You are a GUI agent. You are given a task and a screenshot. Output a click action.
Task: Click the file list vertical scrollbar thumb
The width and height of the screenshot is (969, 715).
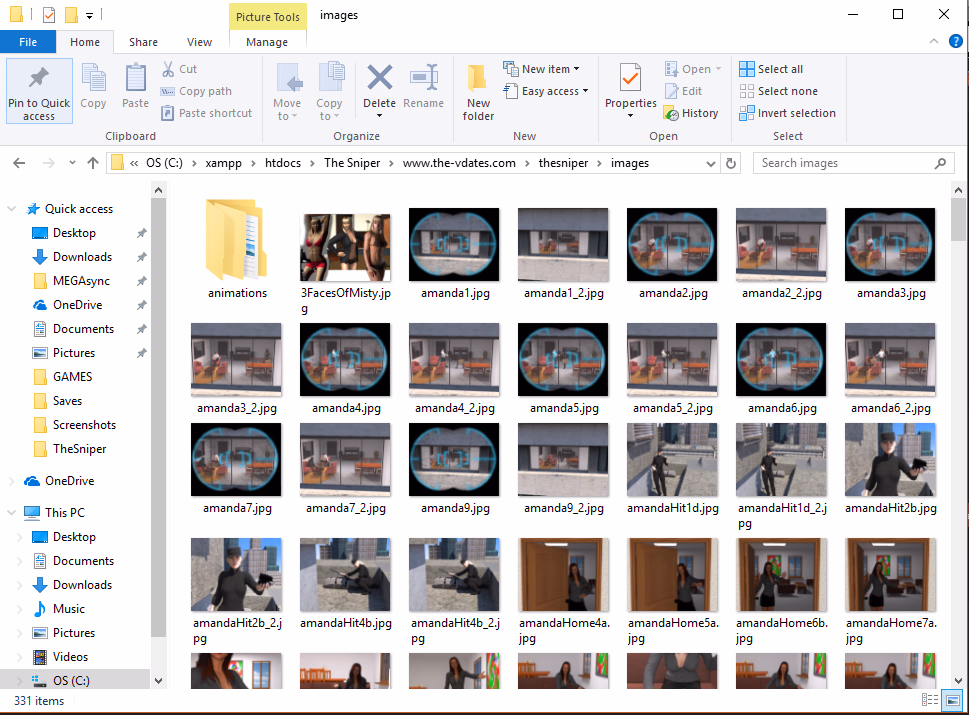[958, 219]
